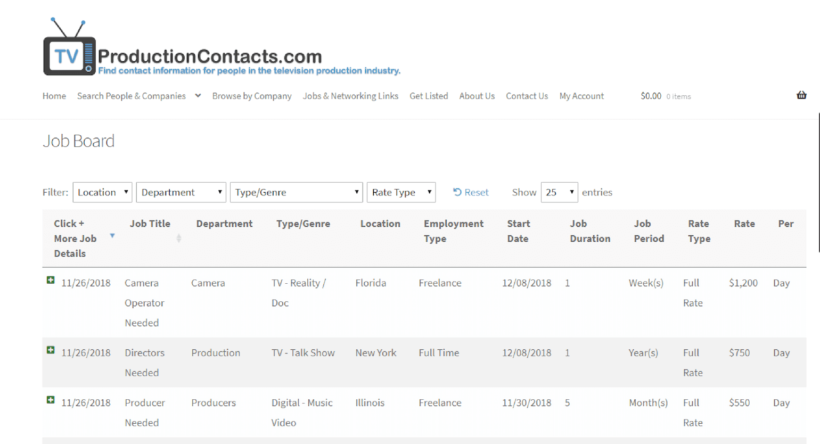Sort table by Rate Type header
Screen dimensions: 820x444
(x=699, y=231)
